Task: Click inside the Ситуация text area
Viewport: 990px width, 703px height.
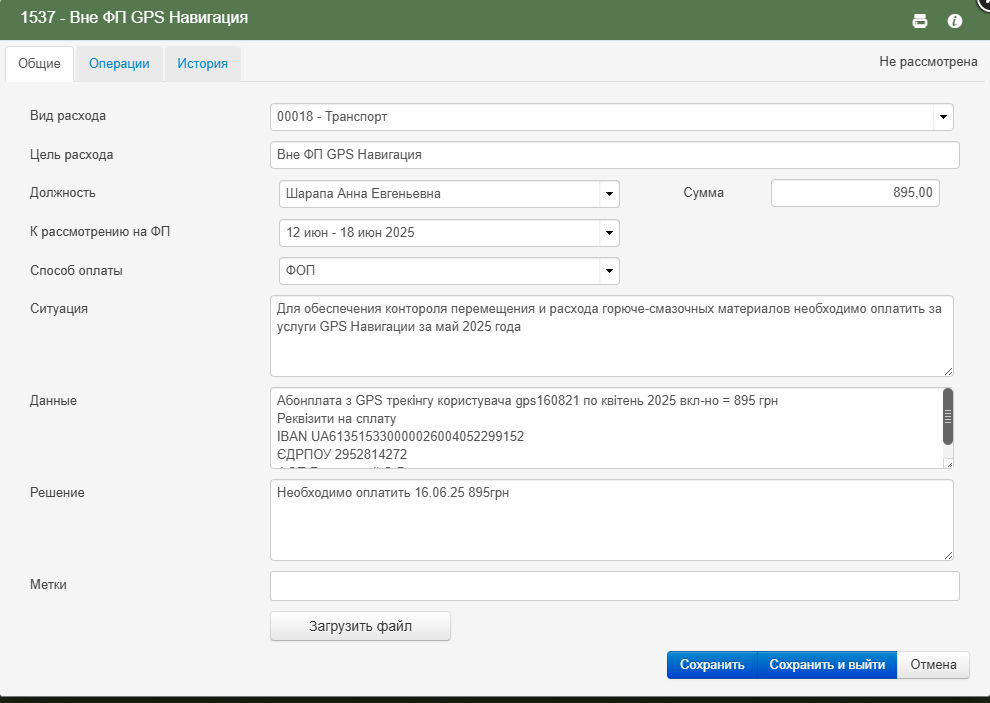Action: coord(611,336)
